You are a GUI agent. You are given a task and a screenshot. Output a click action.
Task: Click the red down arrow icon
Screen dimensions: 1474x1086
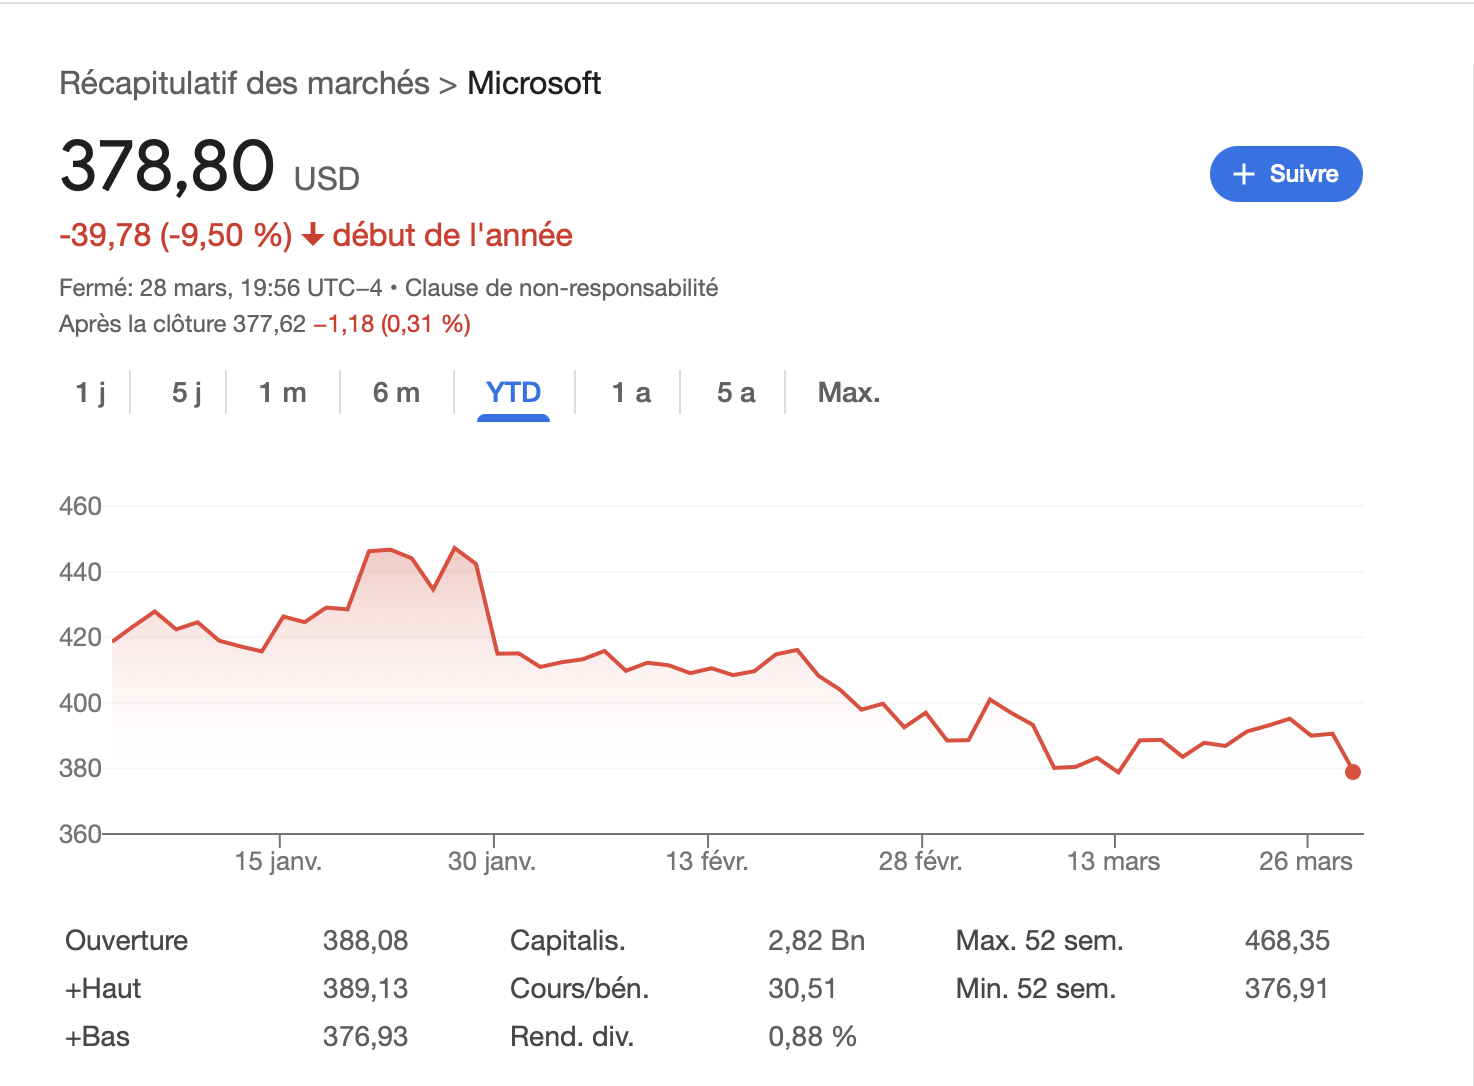tap(312, 236)
